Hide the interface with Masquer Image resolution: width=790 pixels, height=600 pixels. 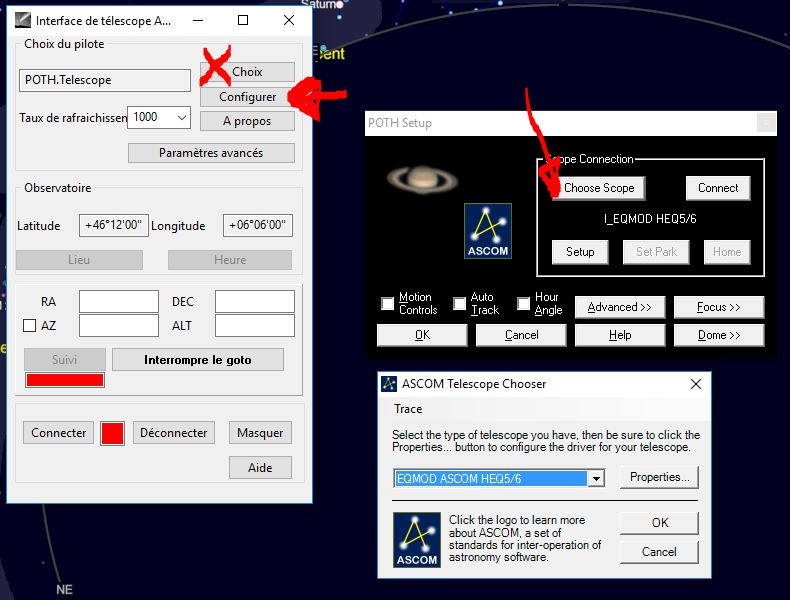pyautogui.click(x=260, y=433)
